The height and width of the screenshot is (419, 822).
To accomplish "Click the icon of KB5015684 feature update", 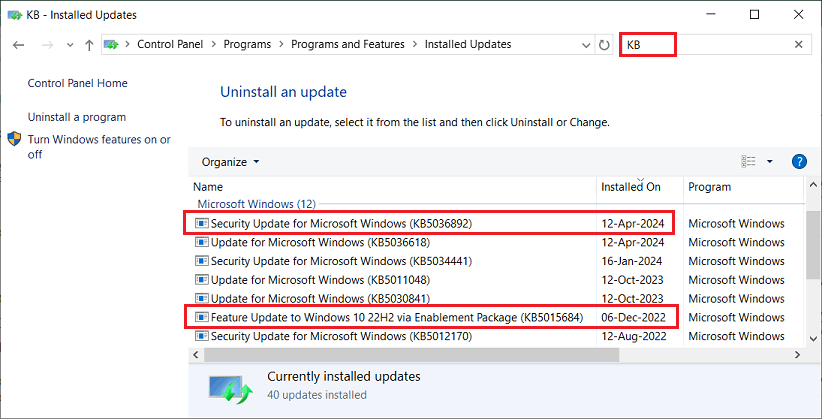I will click(202, 317).
